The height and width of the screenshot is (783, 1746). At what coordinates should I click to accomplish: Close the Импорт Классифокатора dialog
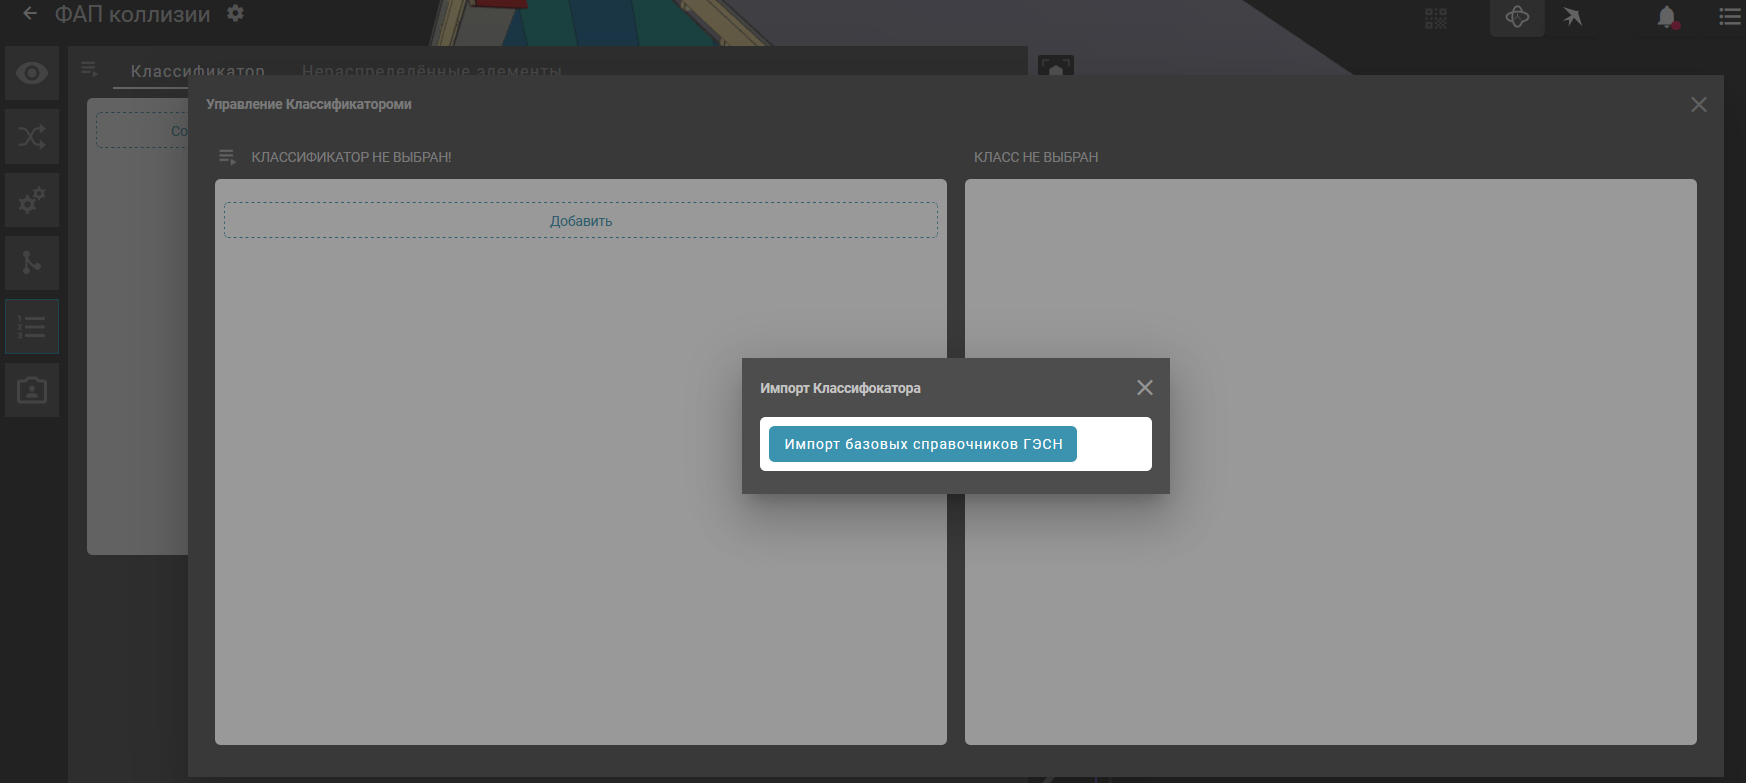click(1145, 388)
